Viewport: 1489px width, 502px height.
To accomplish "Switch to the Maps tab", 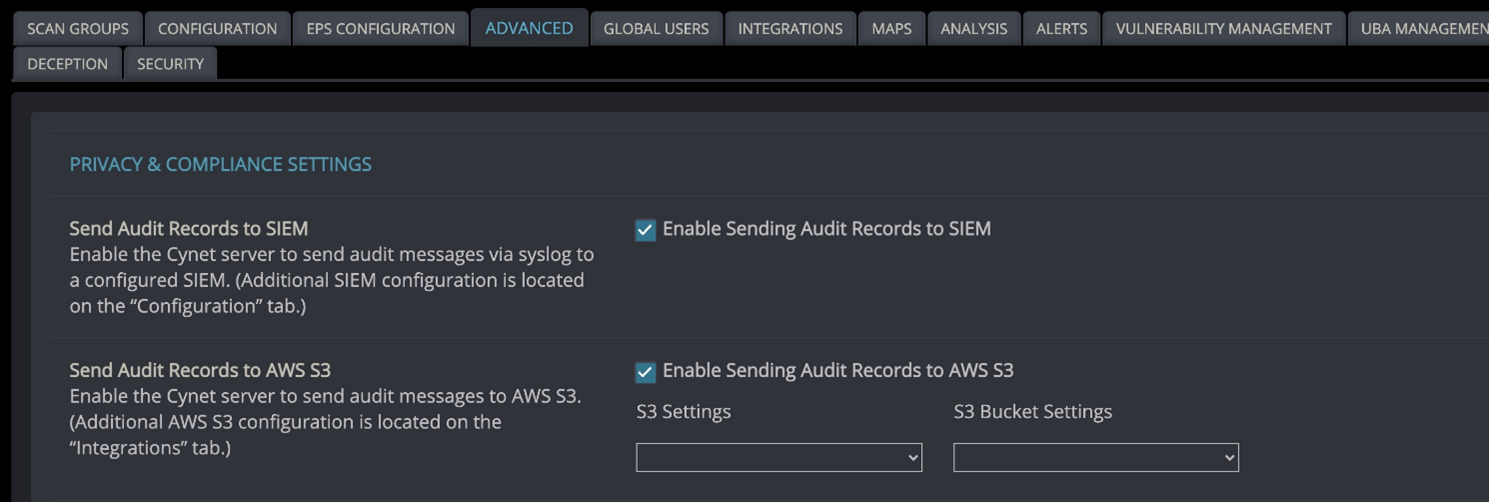I will tap(891, 28).
